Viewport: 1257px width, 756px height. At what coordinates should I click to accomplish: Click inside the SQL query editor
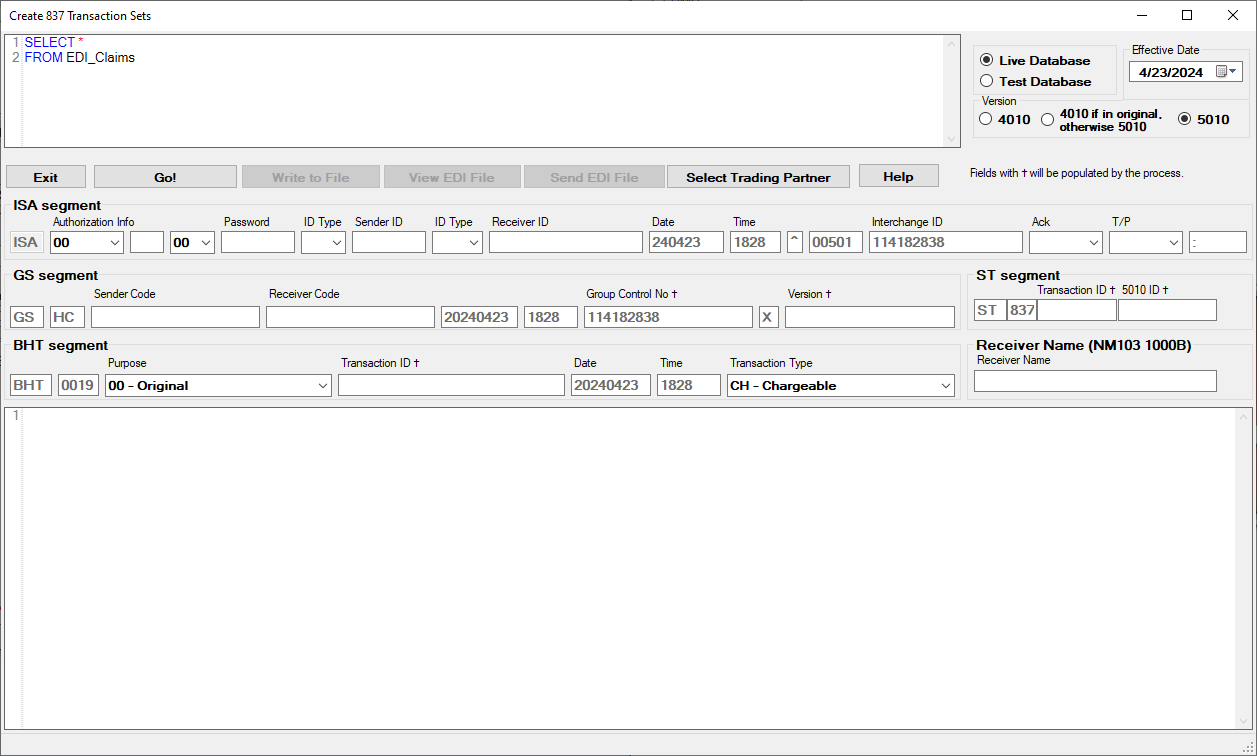point(483,91)
